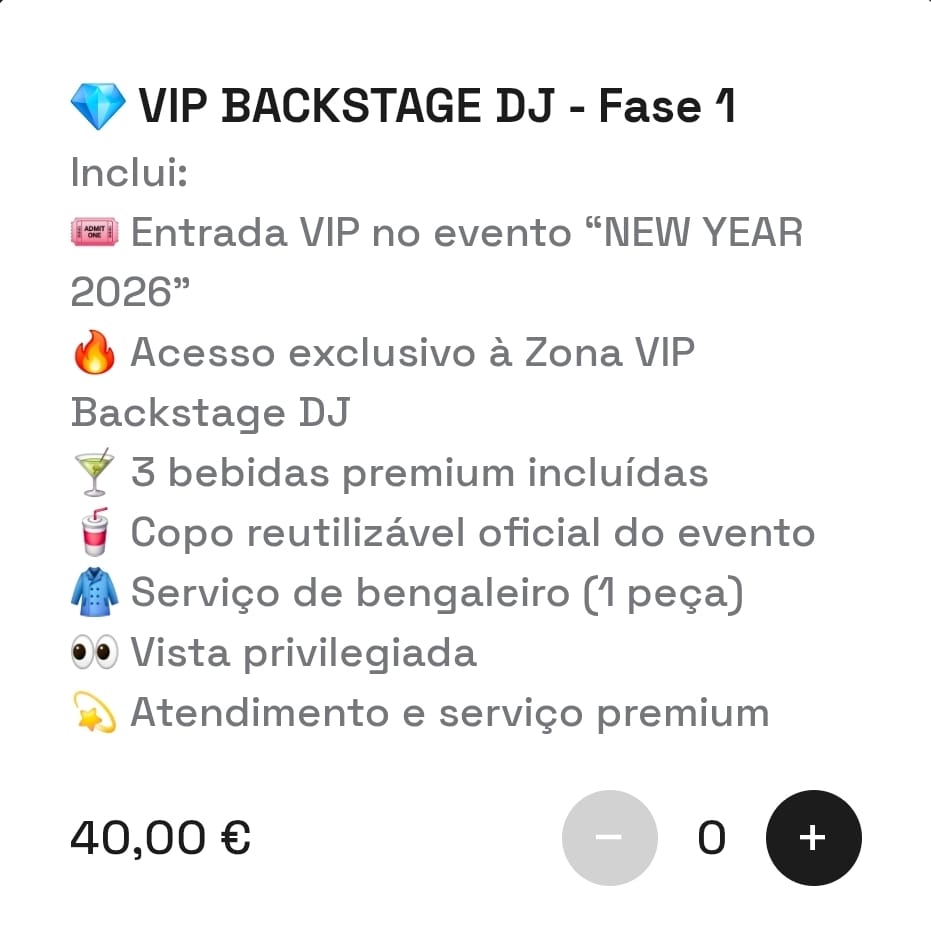The width and height of the screenshot is (931, 952).
Task: Click the 'Copo reutilizável oficial do evento' text
Action: 472,533
